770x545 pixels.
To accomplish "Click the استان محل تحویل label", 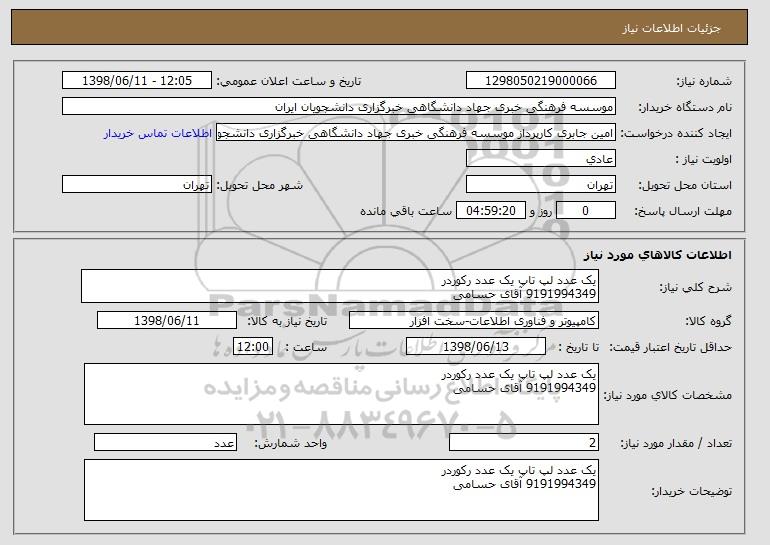I will (685, 186).
